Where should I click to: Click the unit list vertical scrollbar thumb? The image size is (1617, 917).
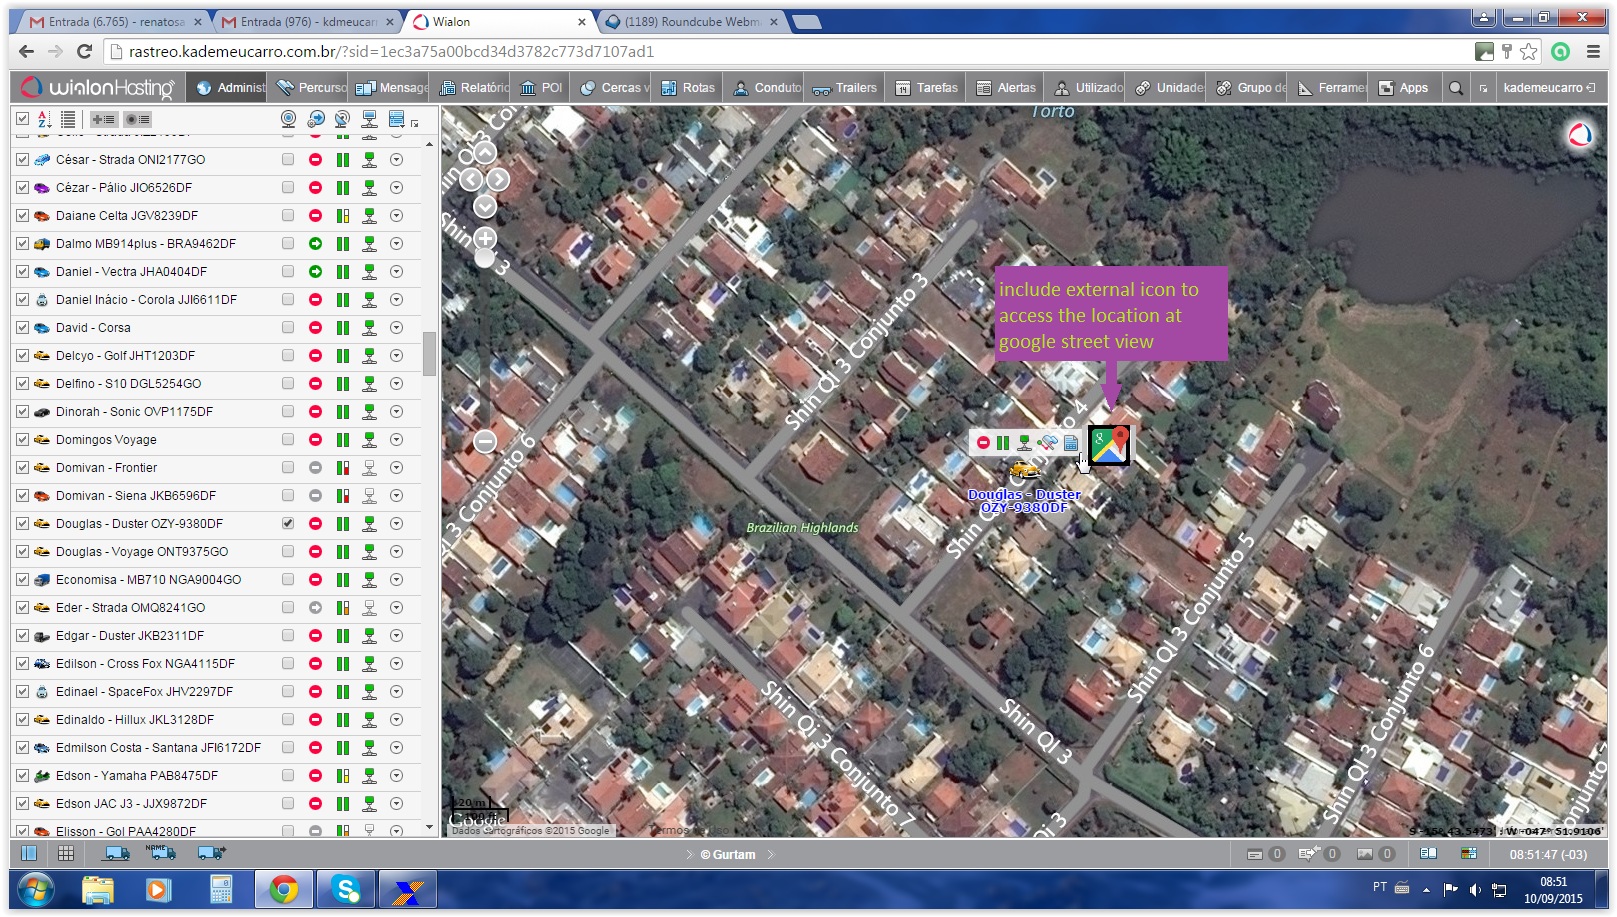click(x=429, y=353)
